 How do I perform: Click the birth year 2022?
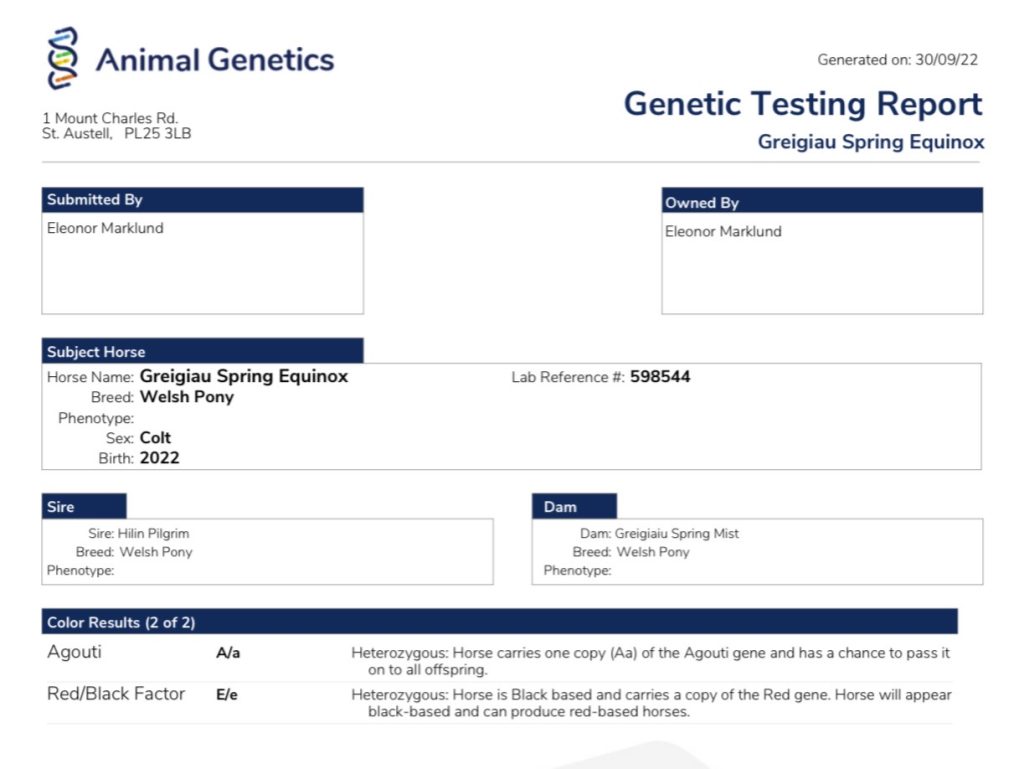tap(160, 458)
